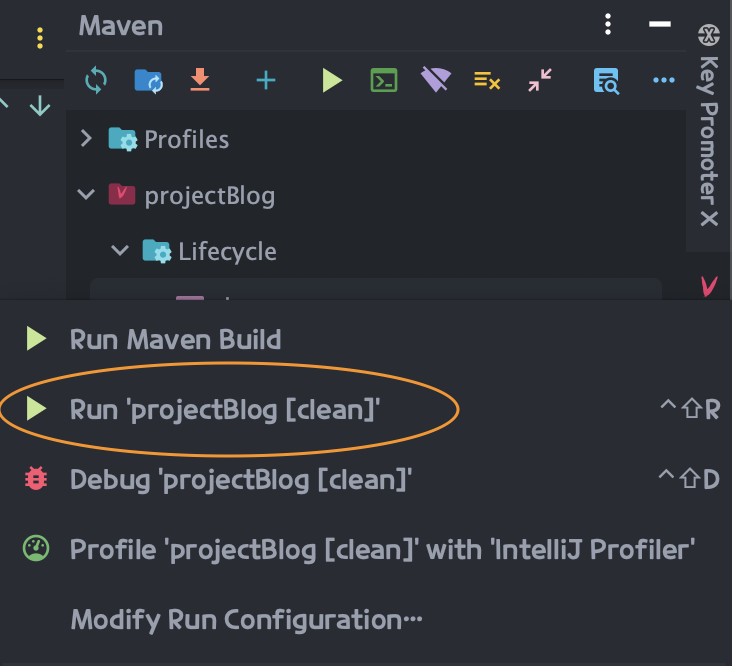
Task: Choose Run Maven Build menu entry
Action: pos(366,339)
